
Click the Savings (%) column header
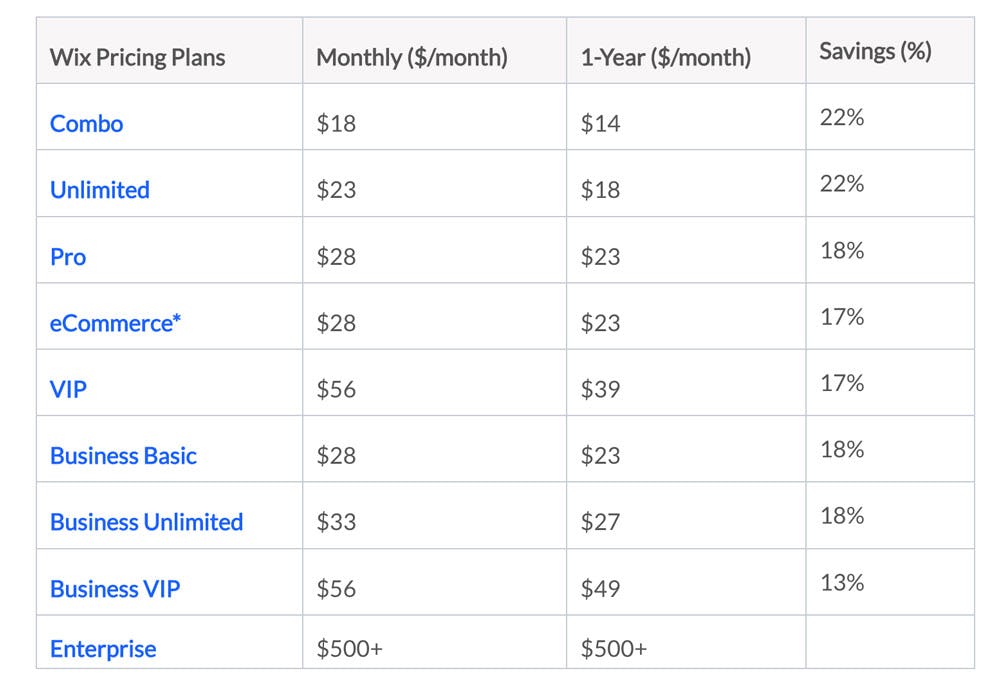875,51
